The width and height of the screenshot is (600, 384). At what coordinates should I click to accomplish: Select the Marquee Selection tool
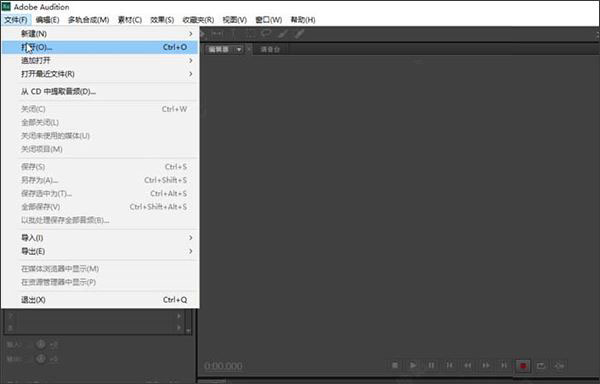click(x=250, y=34)
